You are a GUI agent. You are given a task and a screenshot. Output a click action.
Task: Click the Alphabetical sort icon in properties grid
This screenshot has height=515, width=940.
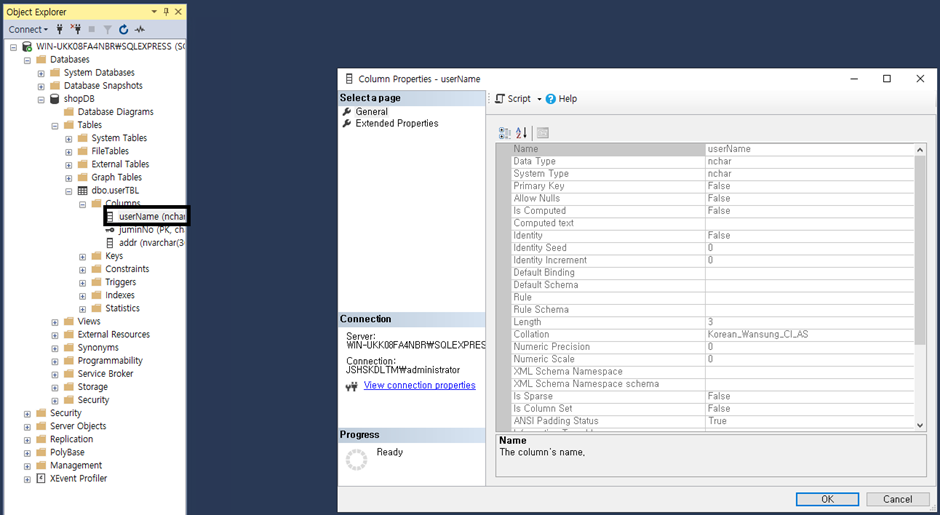522,132
